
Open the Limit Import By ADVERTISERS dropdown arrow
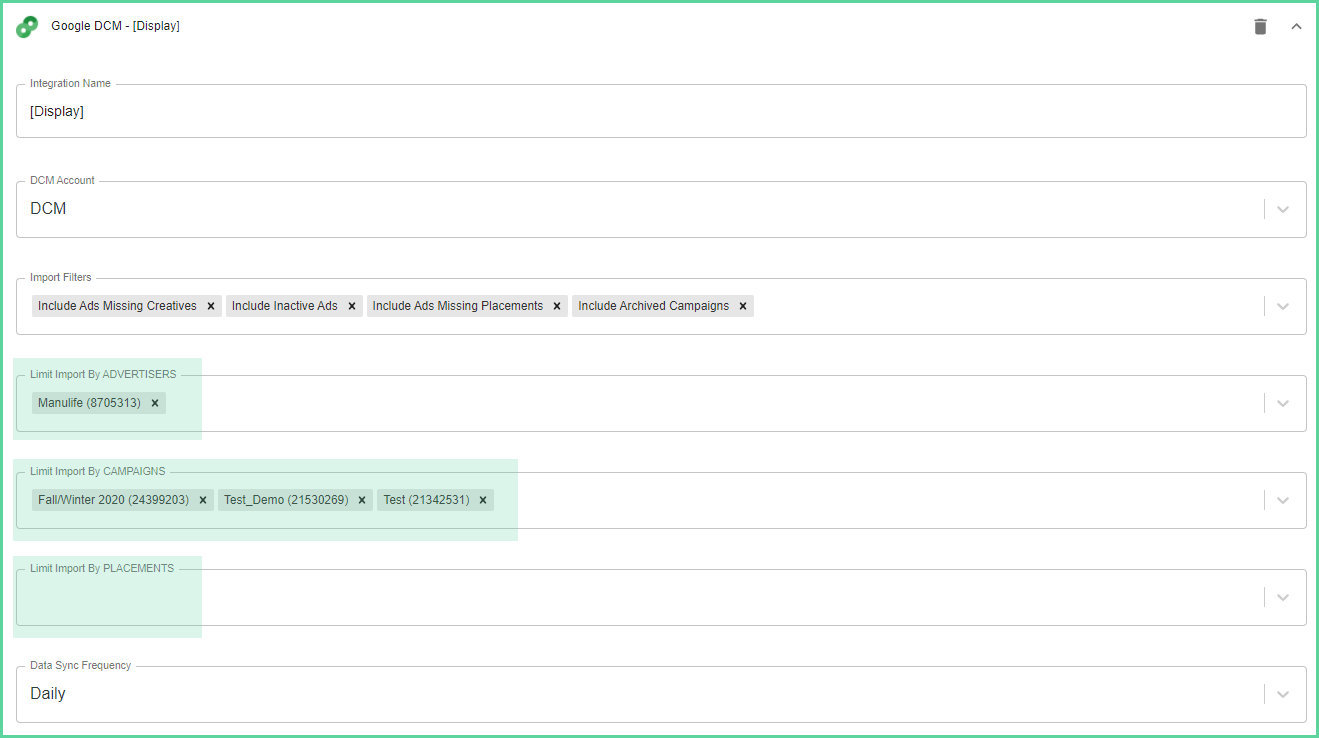coord(1283,403)
